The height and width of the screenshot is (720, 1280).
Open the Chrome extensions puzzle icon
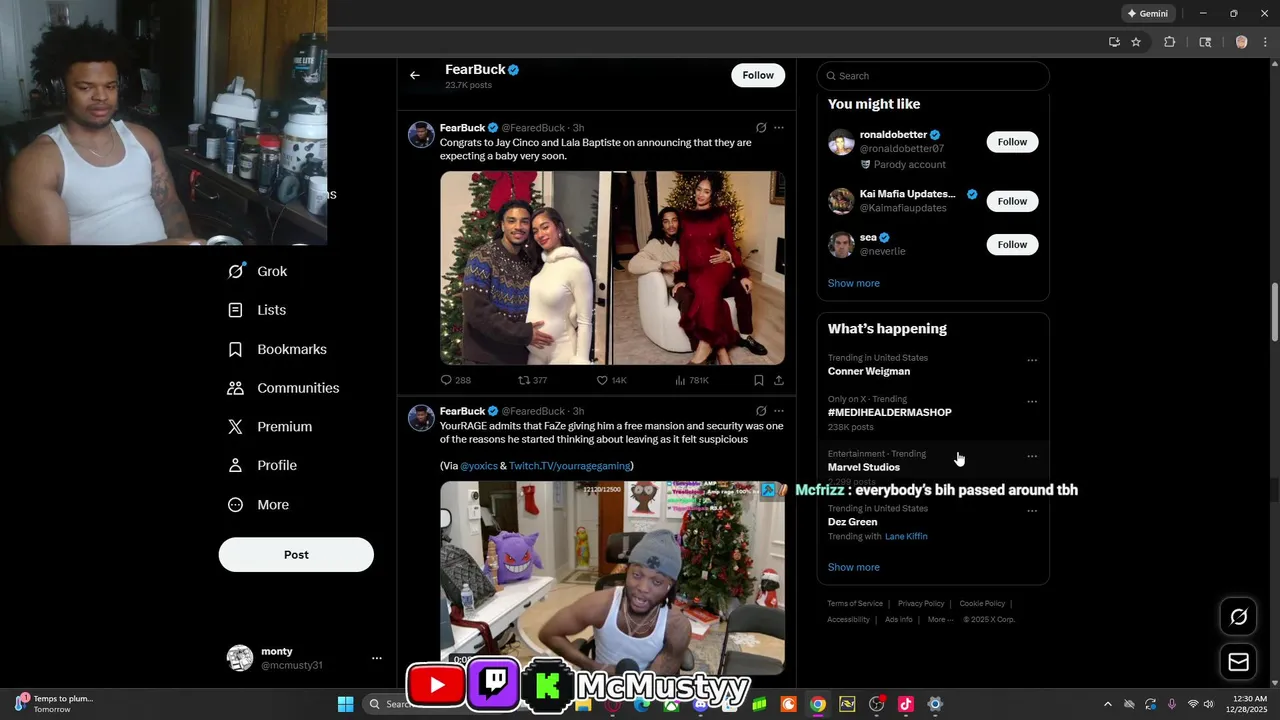point(1169,42)
